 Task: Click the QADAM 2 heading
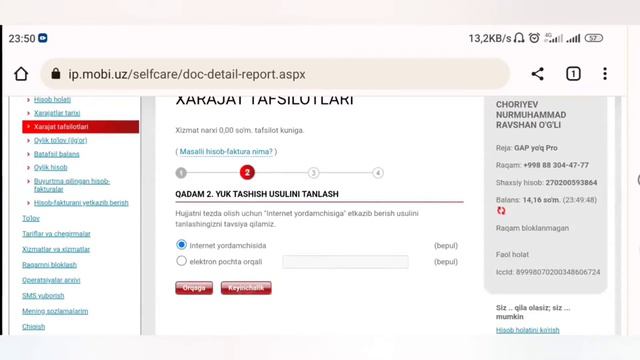click(x=257, y=194)
